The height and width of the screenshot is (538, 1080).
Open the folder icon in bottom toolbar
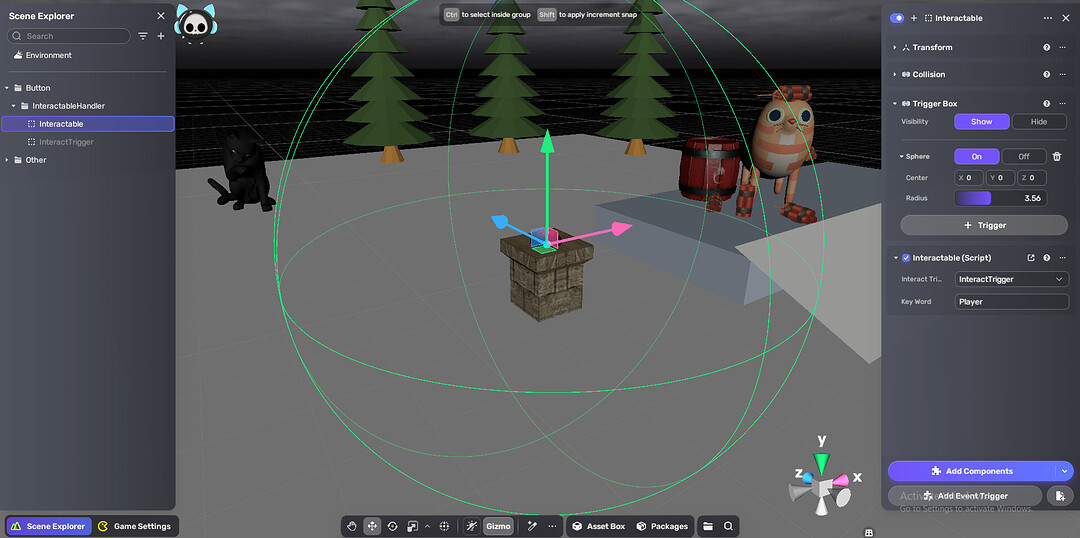click(x=708, y=526)
